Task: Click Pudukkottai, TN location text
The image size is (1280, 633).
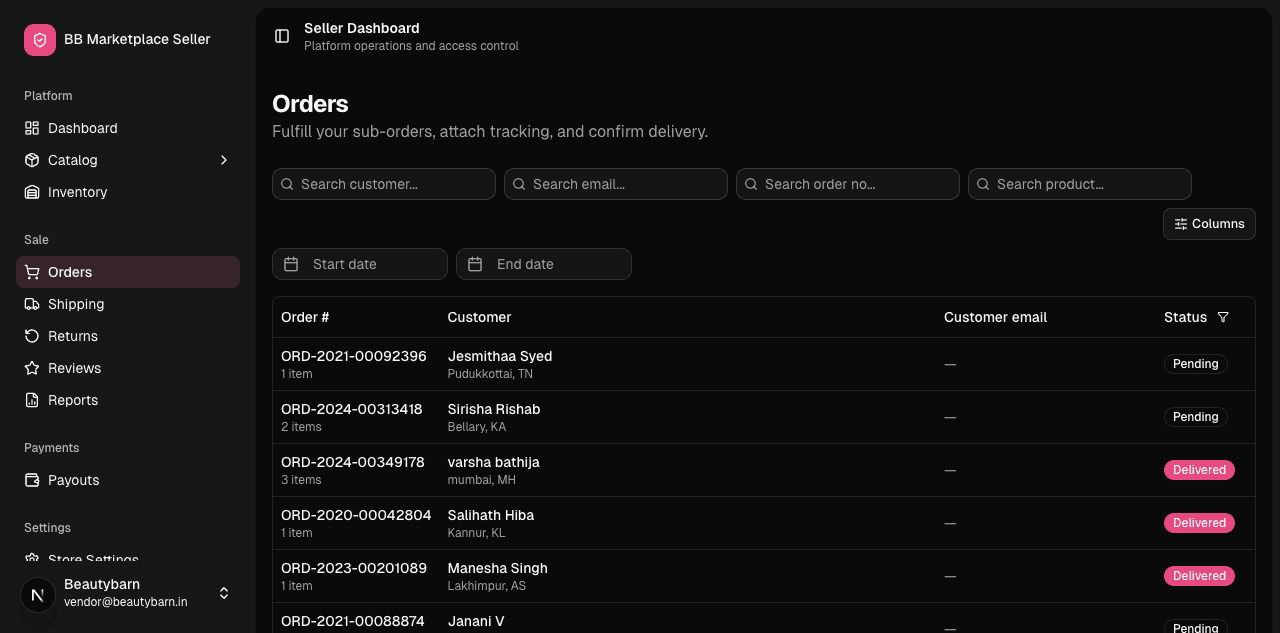Action: point(490,374)
